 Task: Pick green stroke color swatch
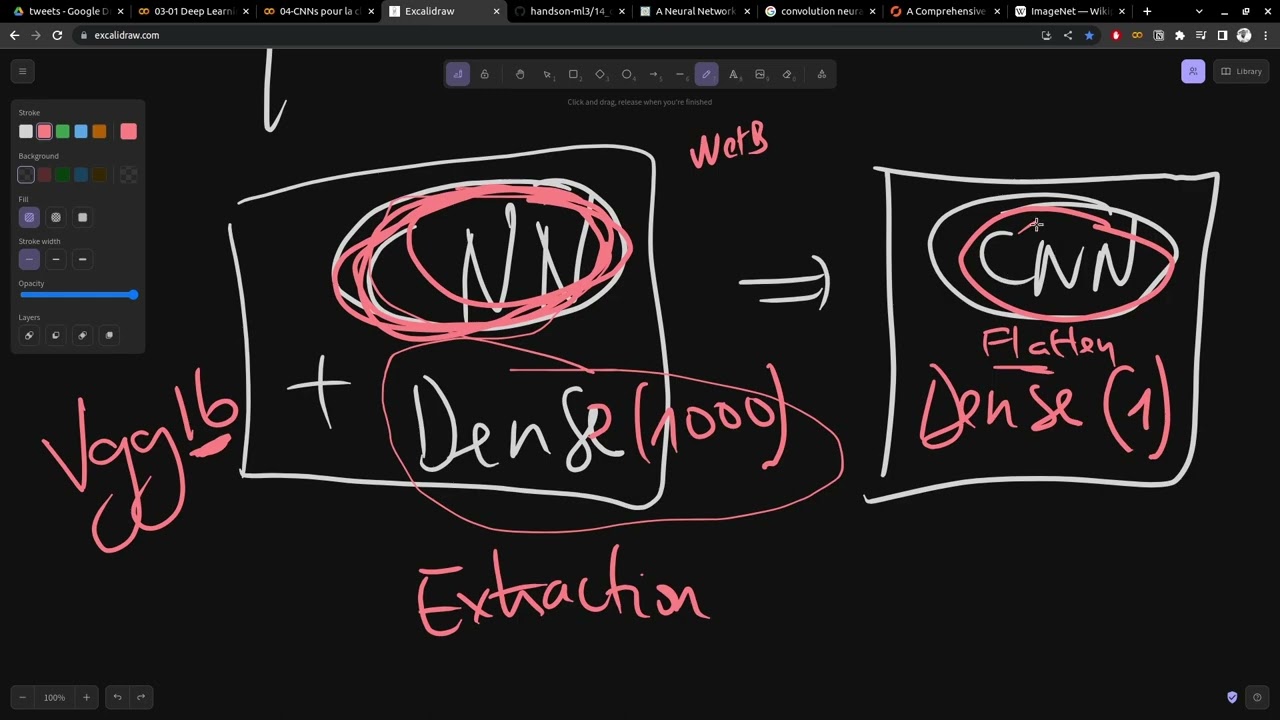pyautogui.click(x=62, y=131)
